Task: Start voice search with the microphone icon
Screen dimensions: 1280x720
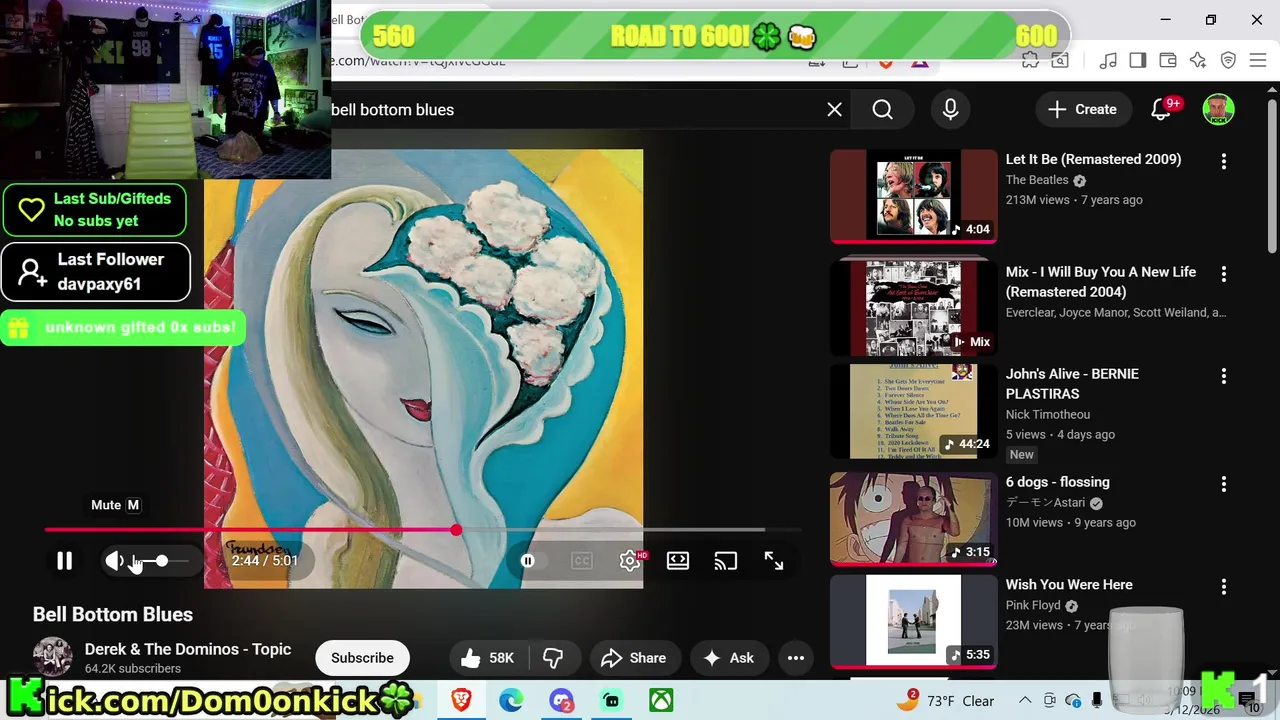Action: click(x=951, y=110)
